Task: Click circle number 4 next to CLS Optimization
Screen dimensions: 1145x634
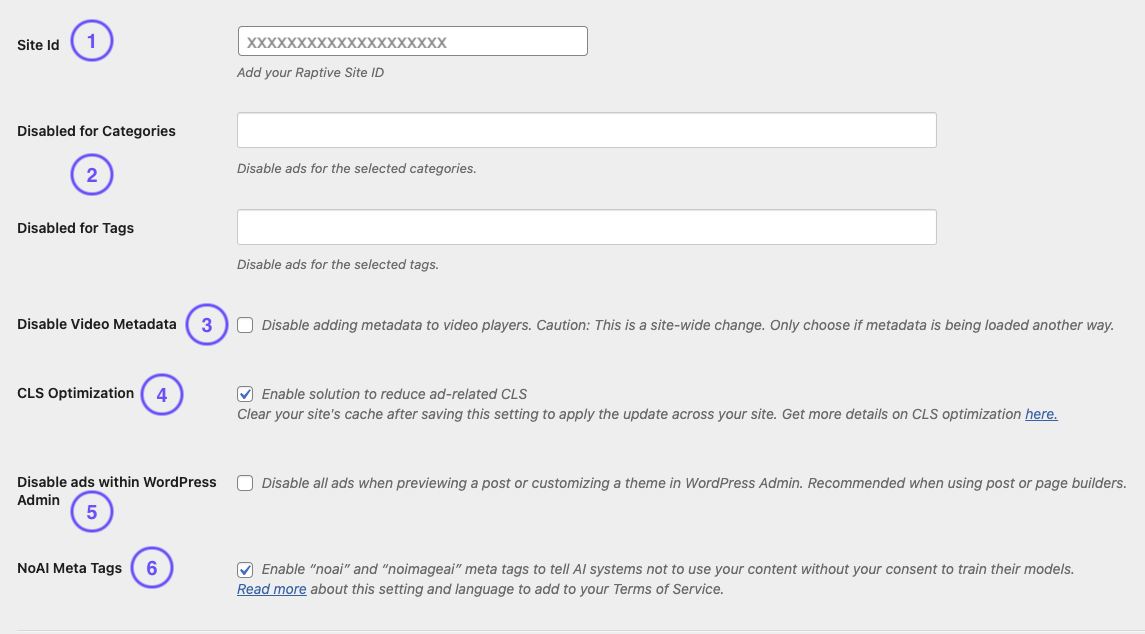Action: tap(162, 394)
